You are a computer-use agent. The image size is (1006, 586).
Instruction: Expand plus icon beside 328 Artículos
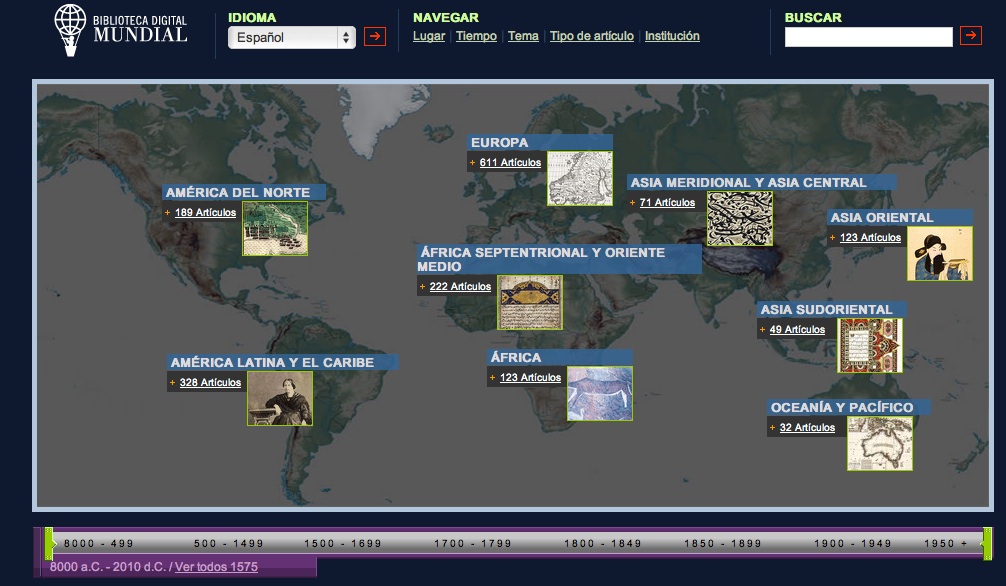[x=172, y=383]
